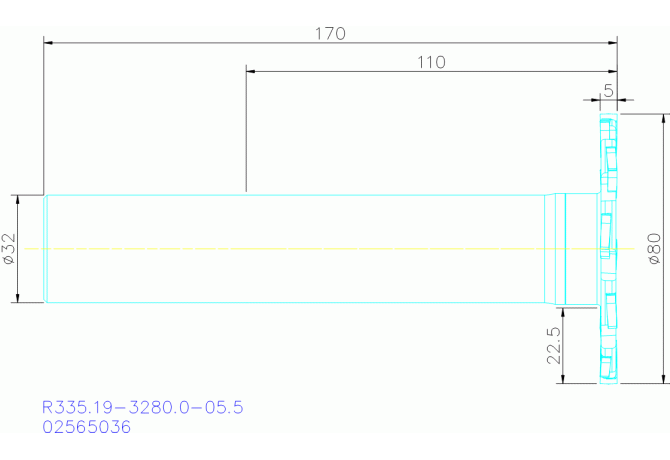Image resolution: width=670 pixels, height=460 pixels.
Task: Select the 110 length dimension text
Action: tap(431, 62)
